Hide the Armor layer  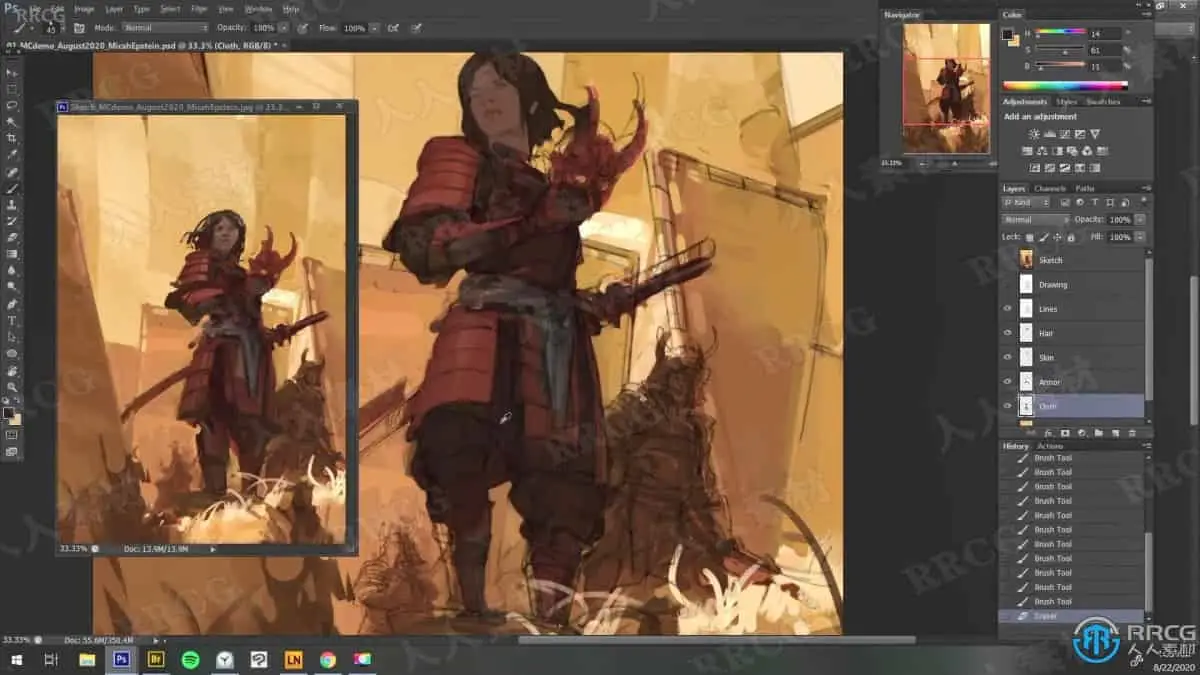(x=1008, y=382)
